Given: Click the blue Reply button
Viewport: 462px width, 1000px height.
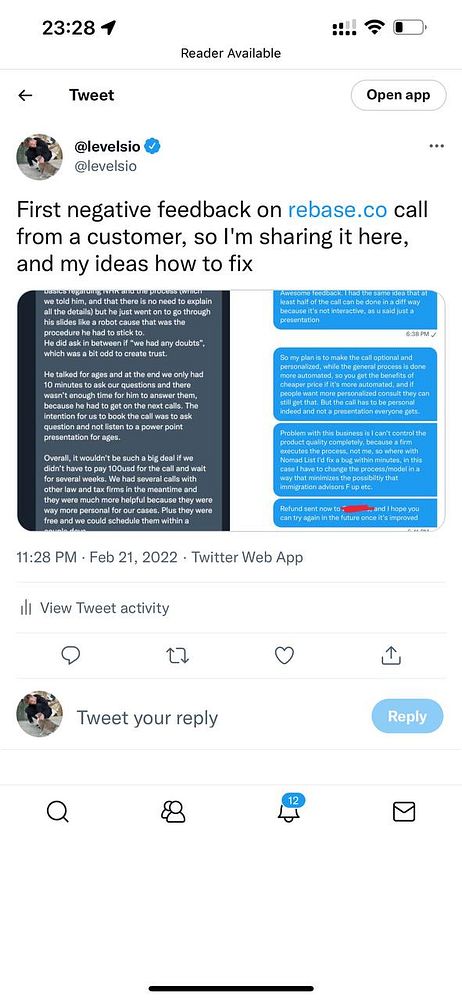Looking at the screenshot, I should pyautogui.click(x=407, y=716).
